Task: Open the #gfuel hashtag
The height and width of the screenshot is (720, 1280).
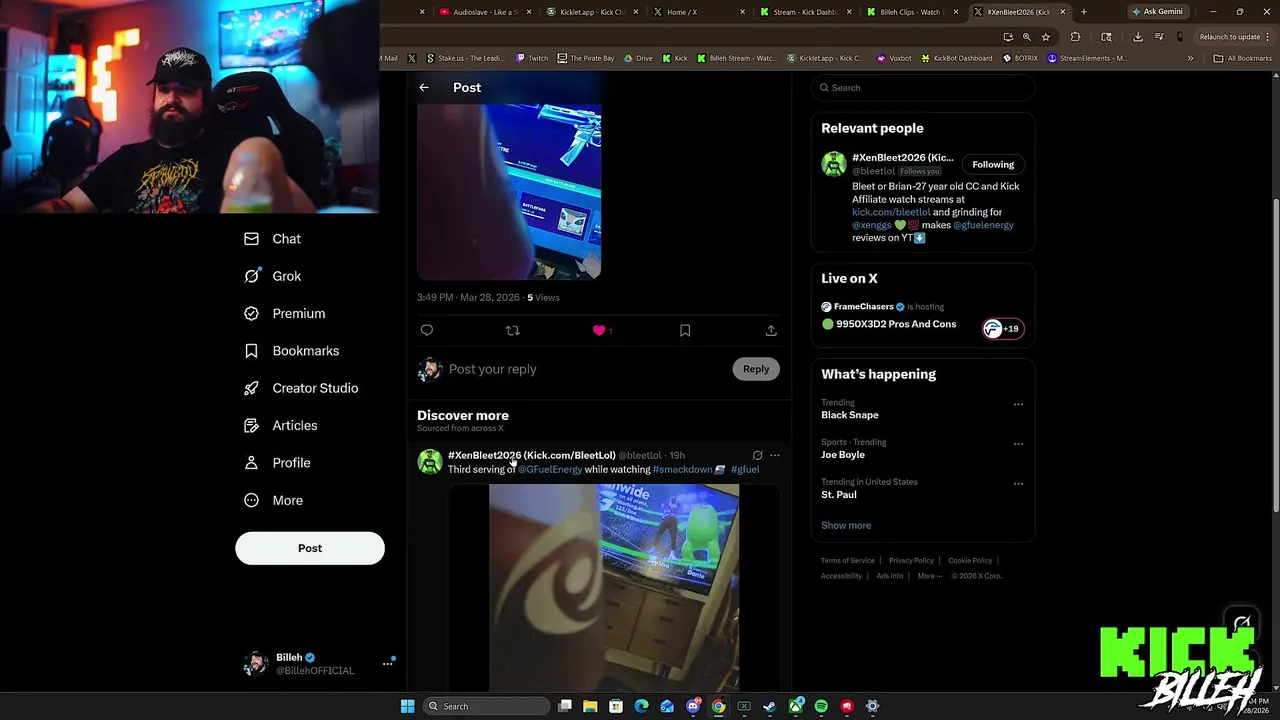Action: pos(745,469)
